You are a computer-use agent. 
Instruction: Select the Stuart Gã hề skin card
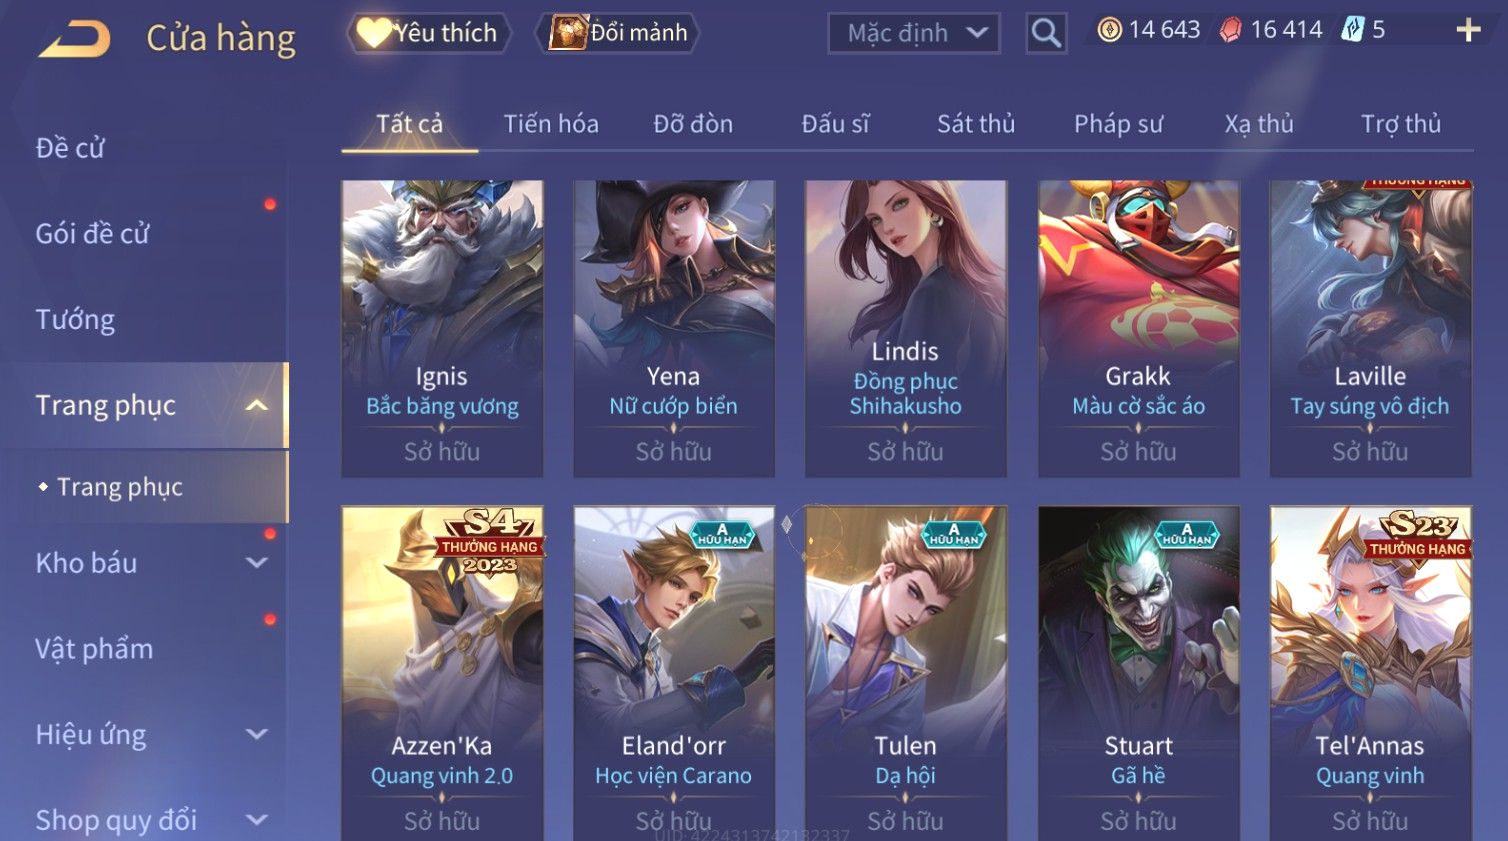[1138, 673]
